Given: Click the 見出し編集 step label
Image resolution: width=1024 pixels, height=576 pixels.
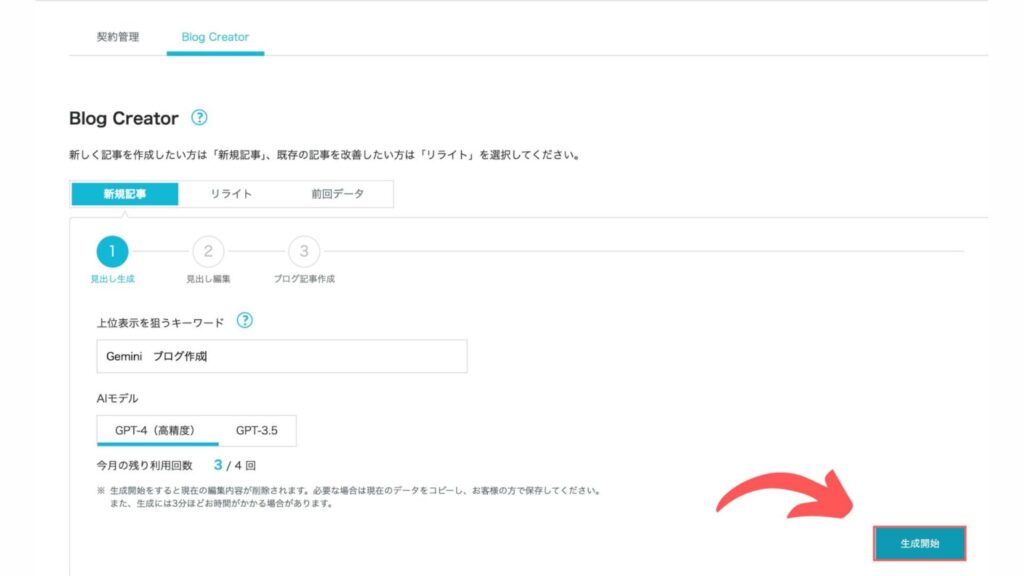Looking at the screenshot, I should 208,279.
